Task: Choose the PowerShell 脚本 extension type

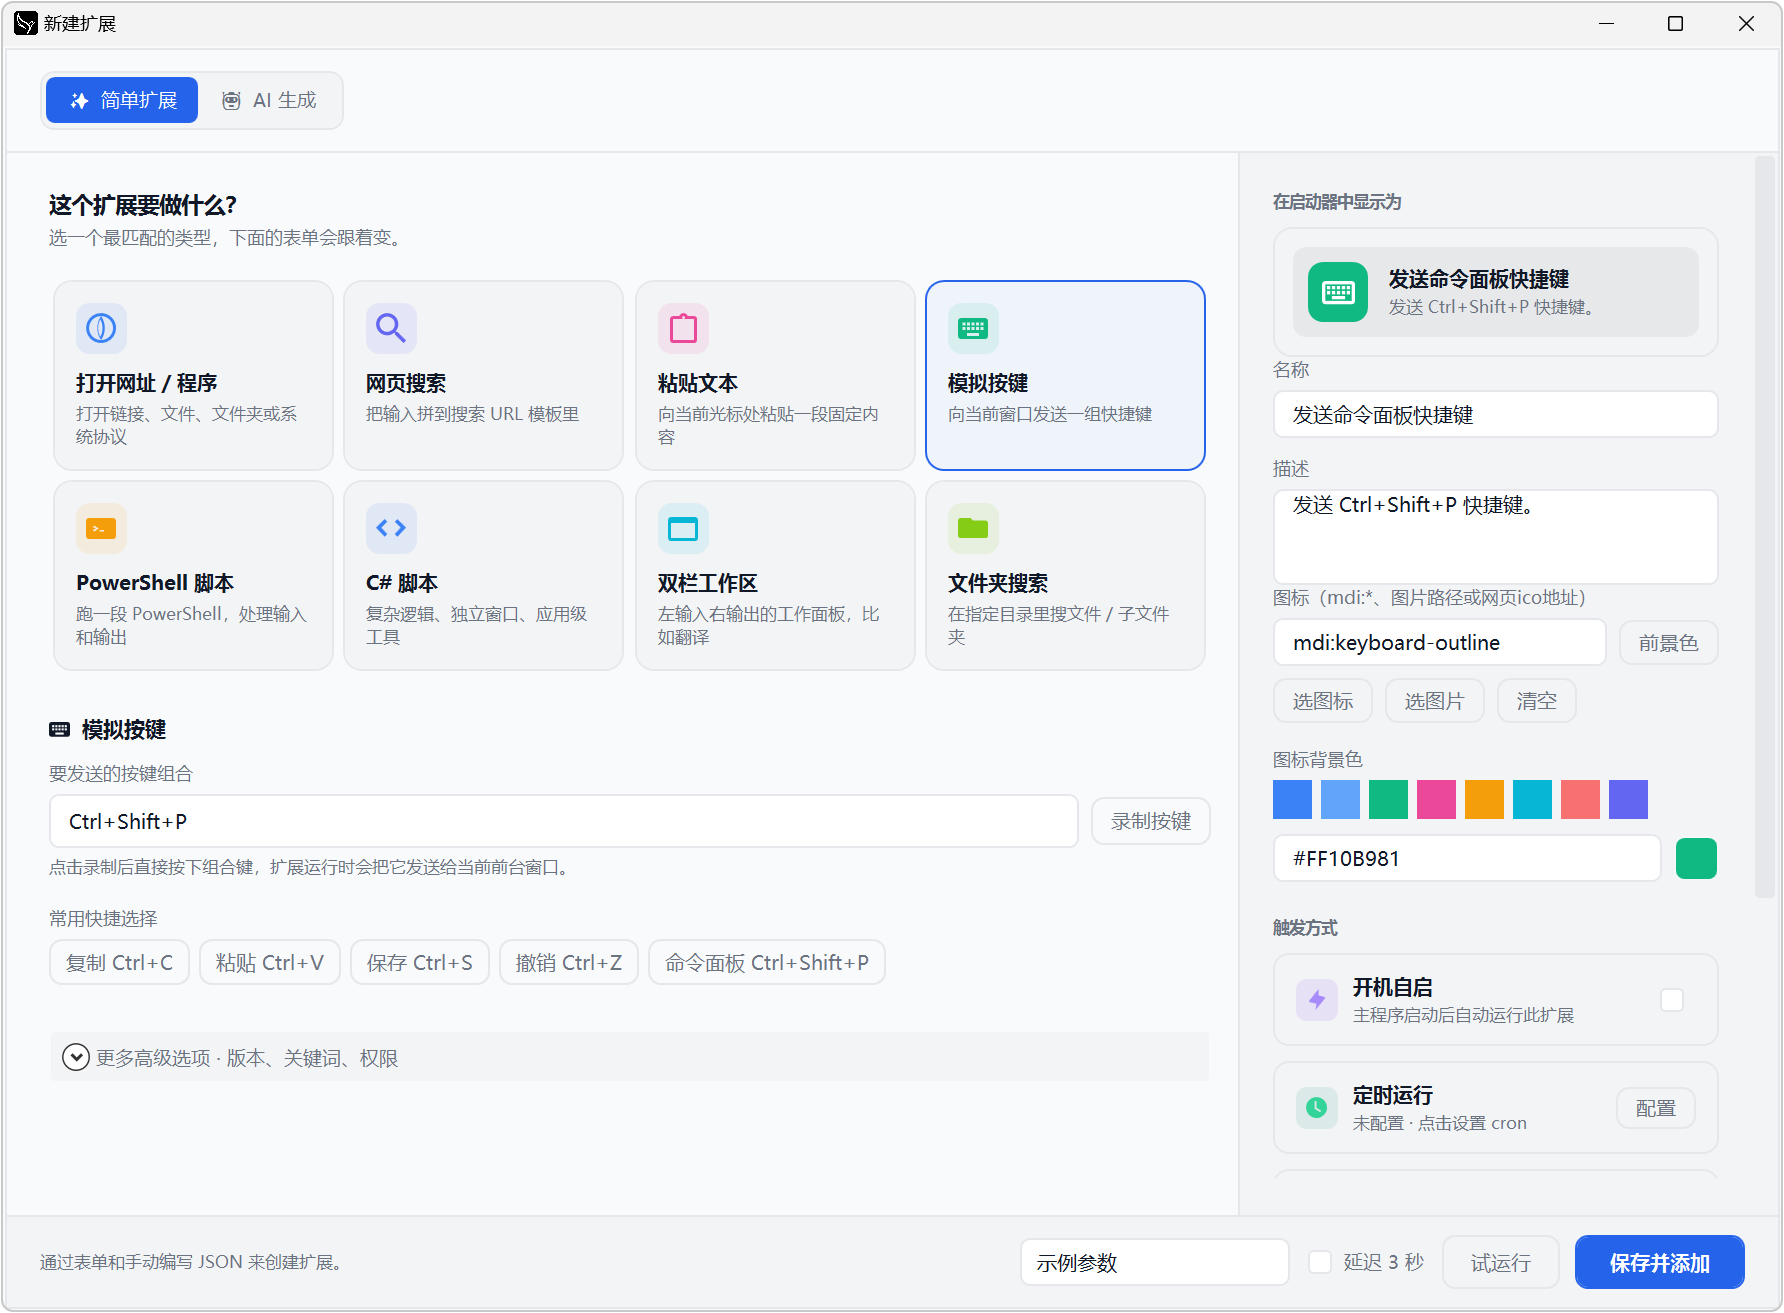Action: click(193, 575)
